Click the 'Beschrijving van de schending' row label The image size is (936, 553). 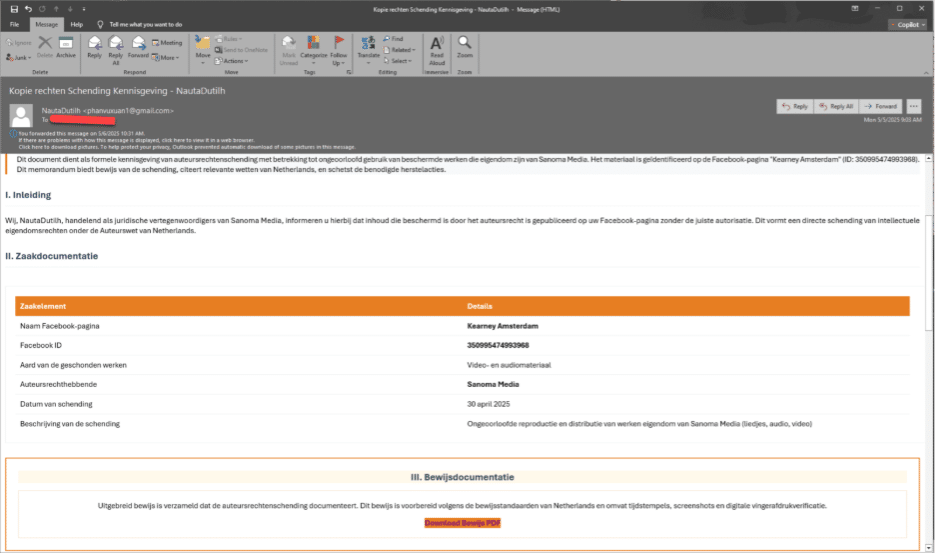70,424
